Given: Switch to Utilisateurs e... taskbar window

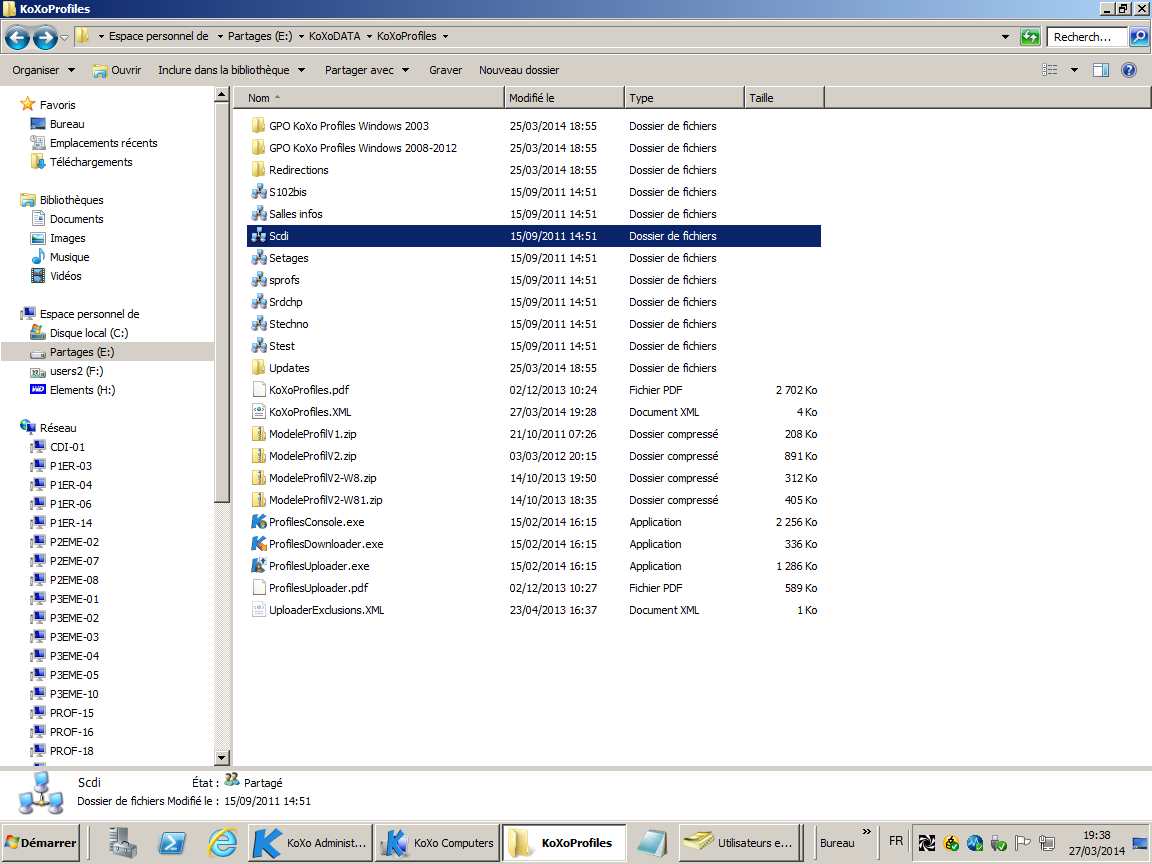Looking at the screenshot, I should pos(740,843).
